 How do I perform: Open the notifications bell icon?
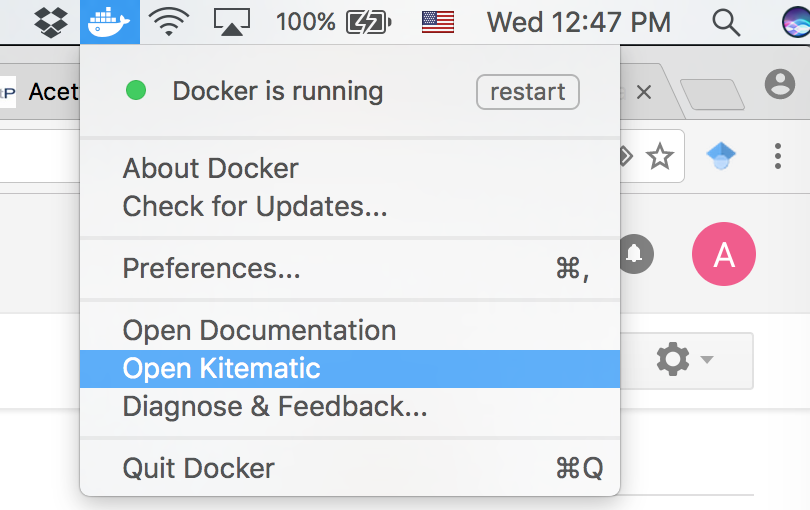click(634, 254)
